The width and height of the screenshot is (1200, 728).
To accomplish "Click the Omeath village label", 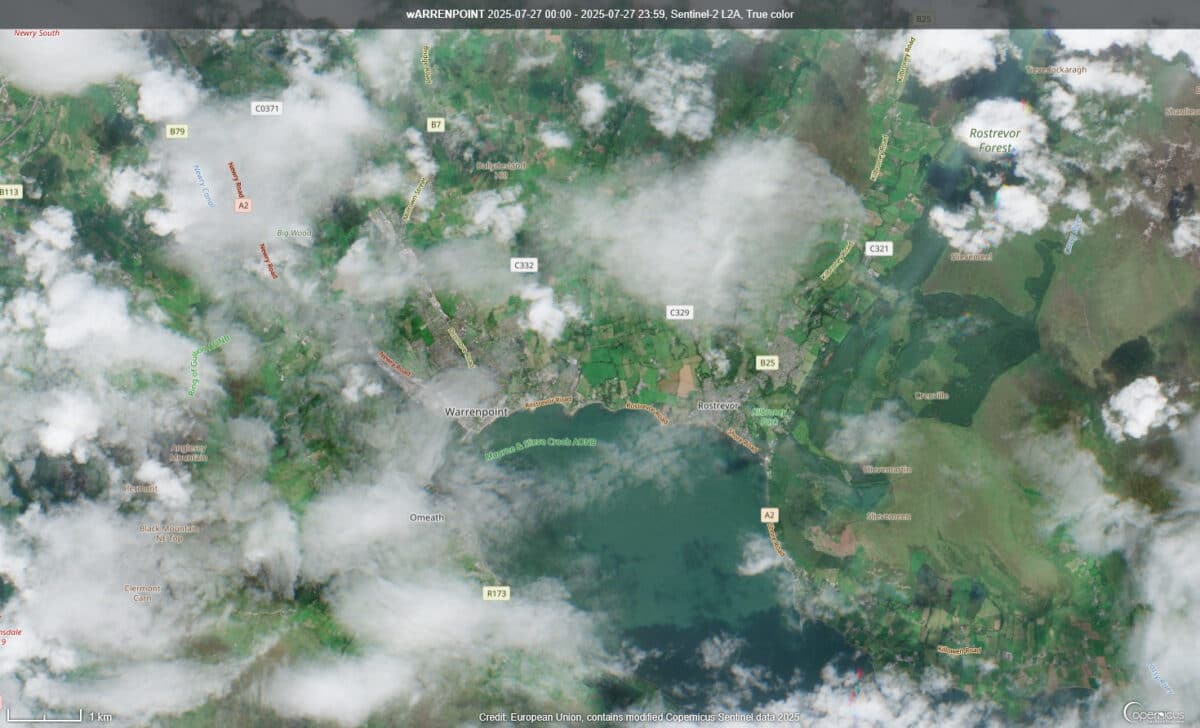I will tap(427, 517).
